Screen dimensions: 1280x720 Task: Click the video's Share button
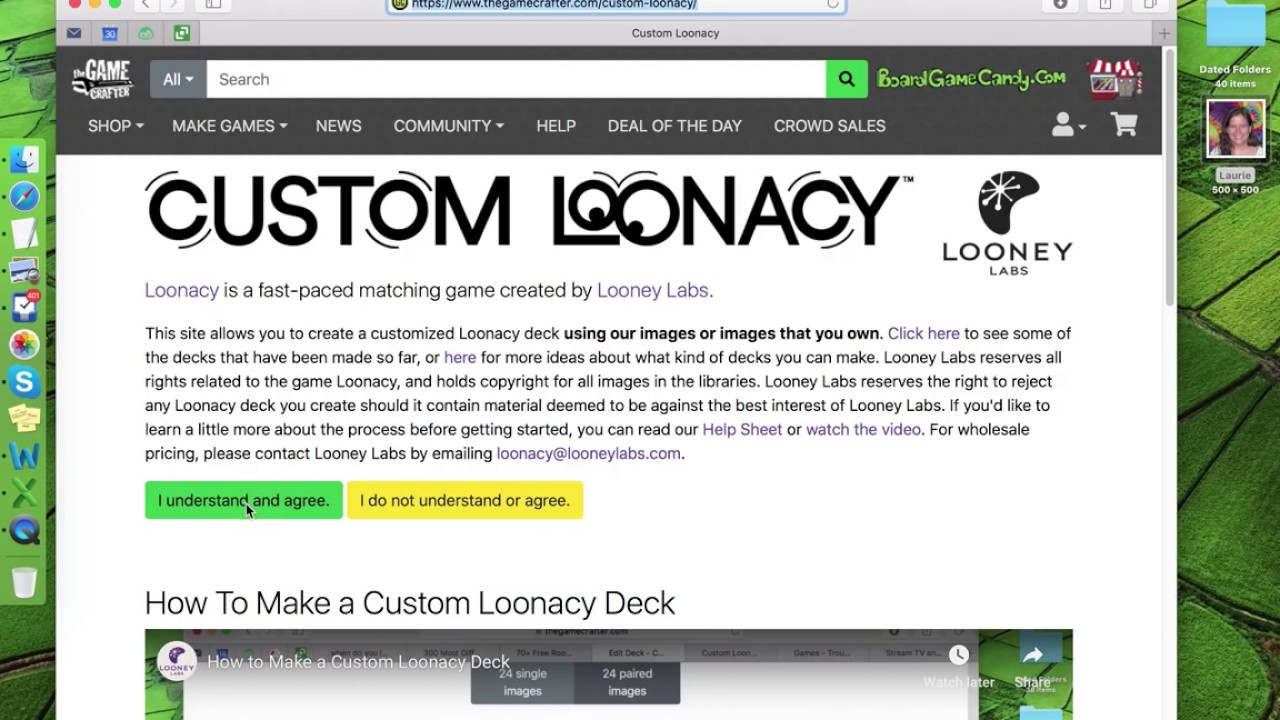coord(1033,667)
